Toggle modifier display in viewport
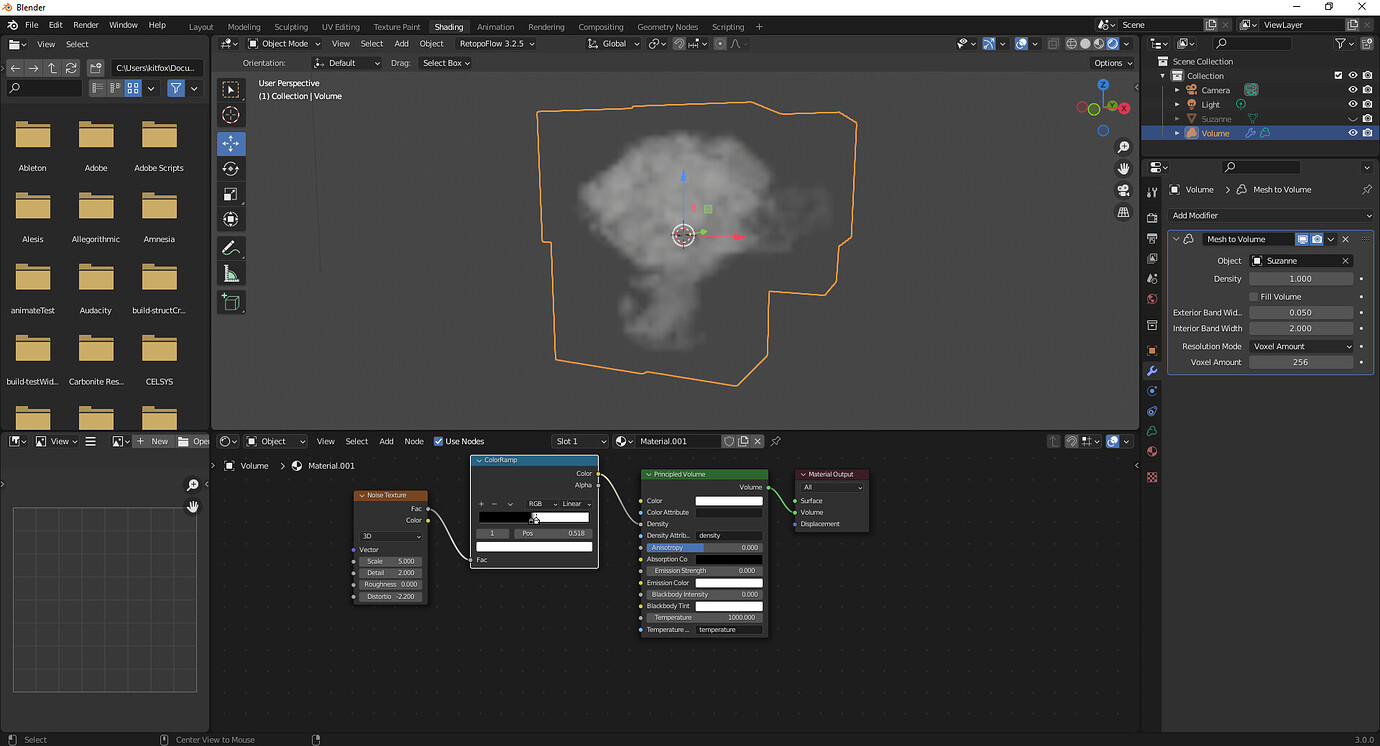This screenshot has height=746, width=1380. pyautogui.click(x=1303, y=239)
